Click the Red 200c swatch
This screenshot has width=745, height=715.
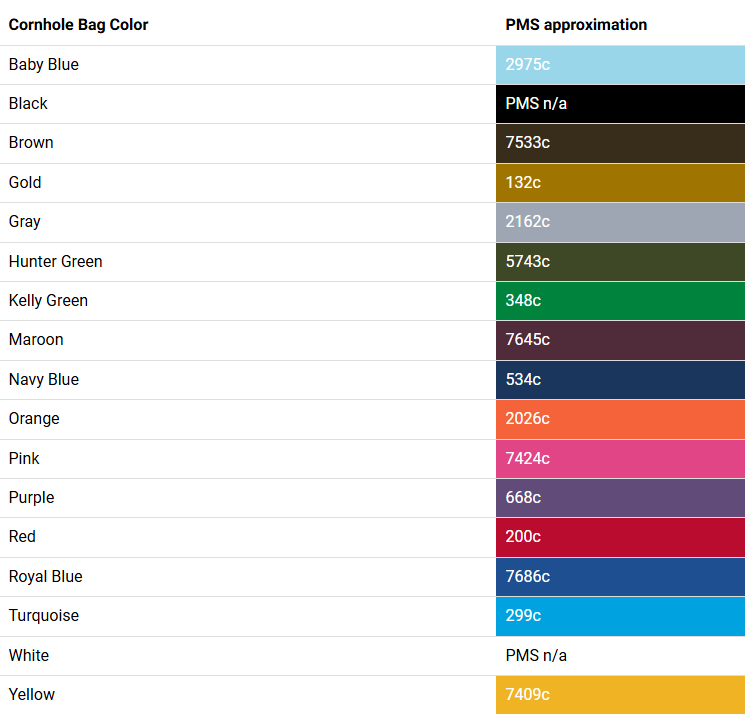(621, 537)
